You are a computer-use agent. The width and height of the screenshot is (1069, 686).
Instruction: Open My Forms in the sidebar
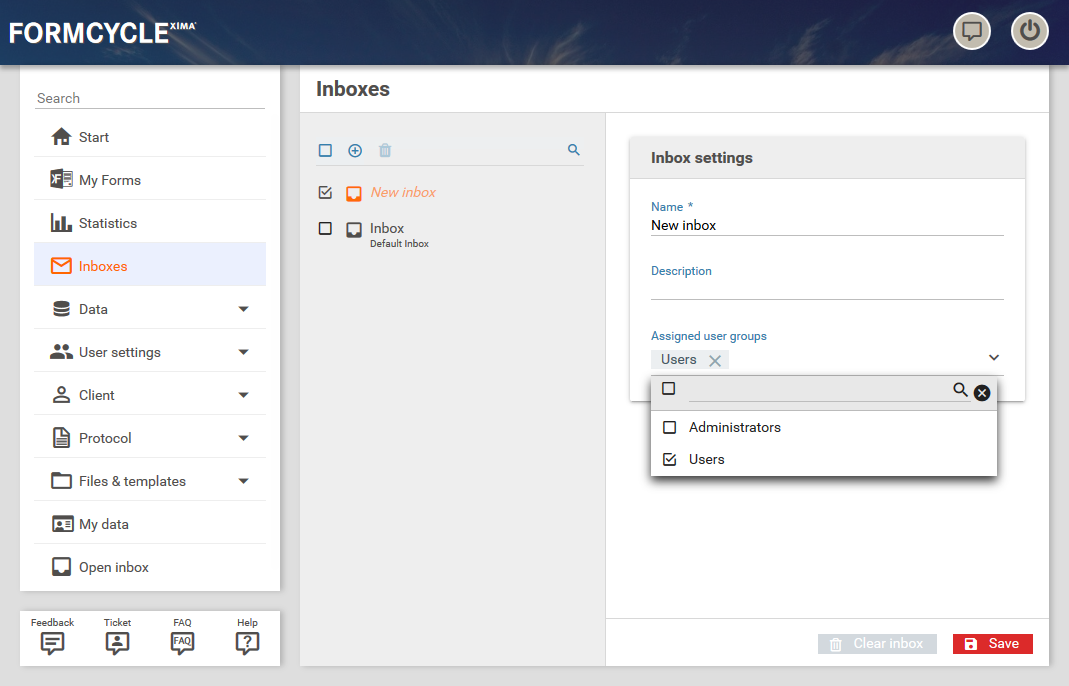110,180
